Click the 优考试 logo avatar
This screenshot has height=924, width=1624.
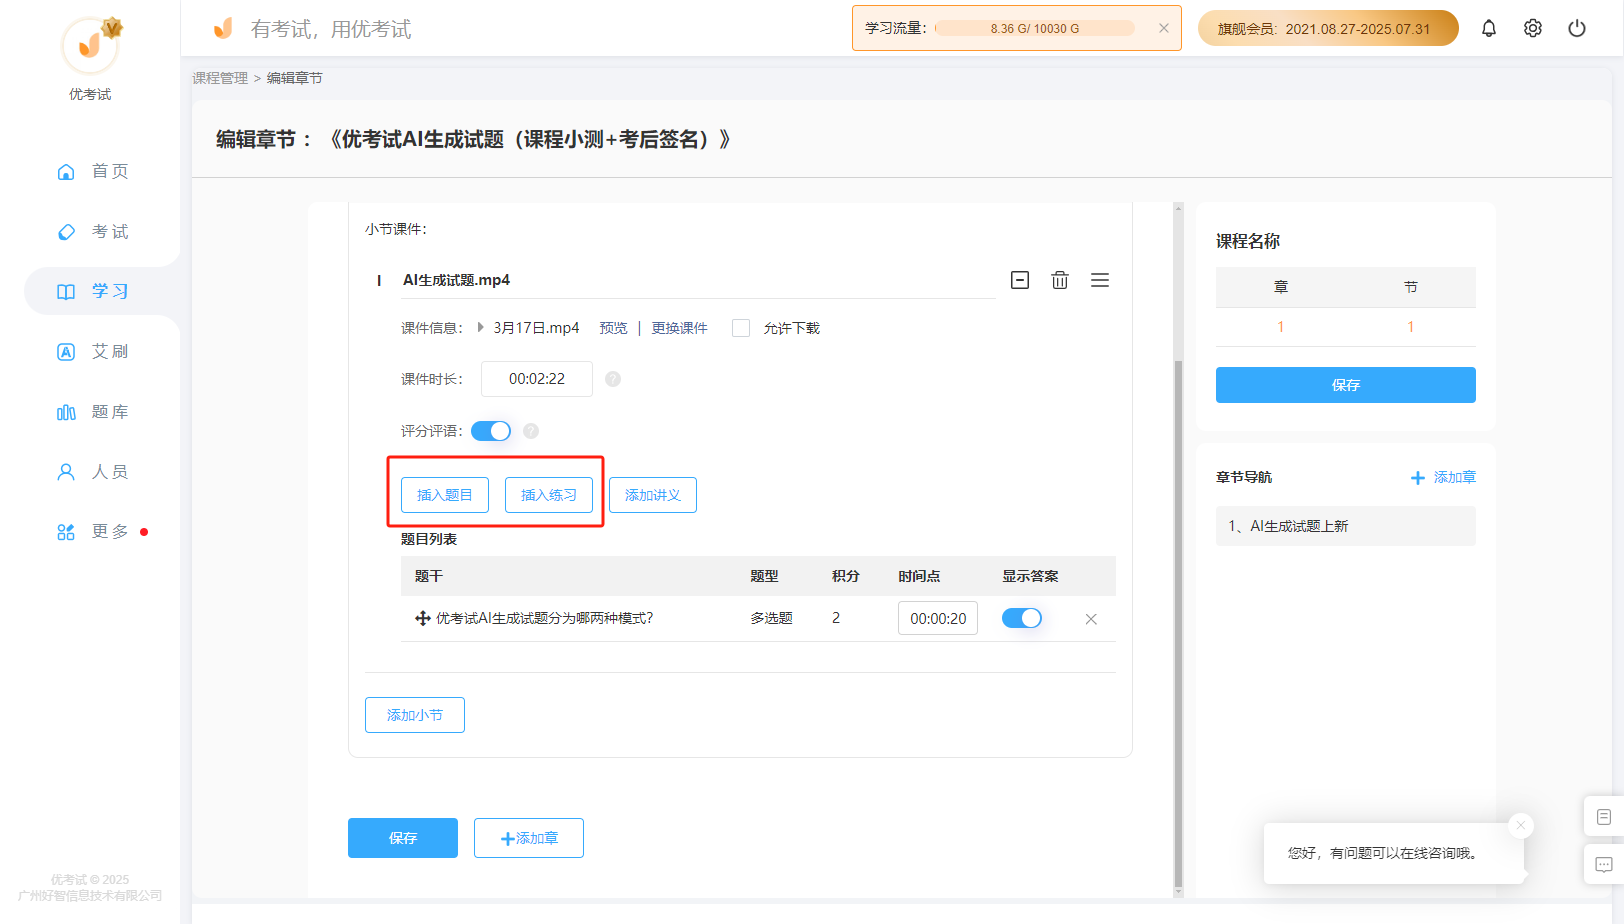90,45
